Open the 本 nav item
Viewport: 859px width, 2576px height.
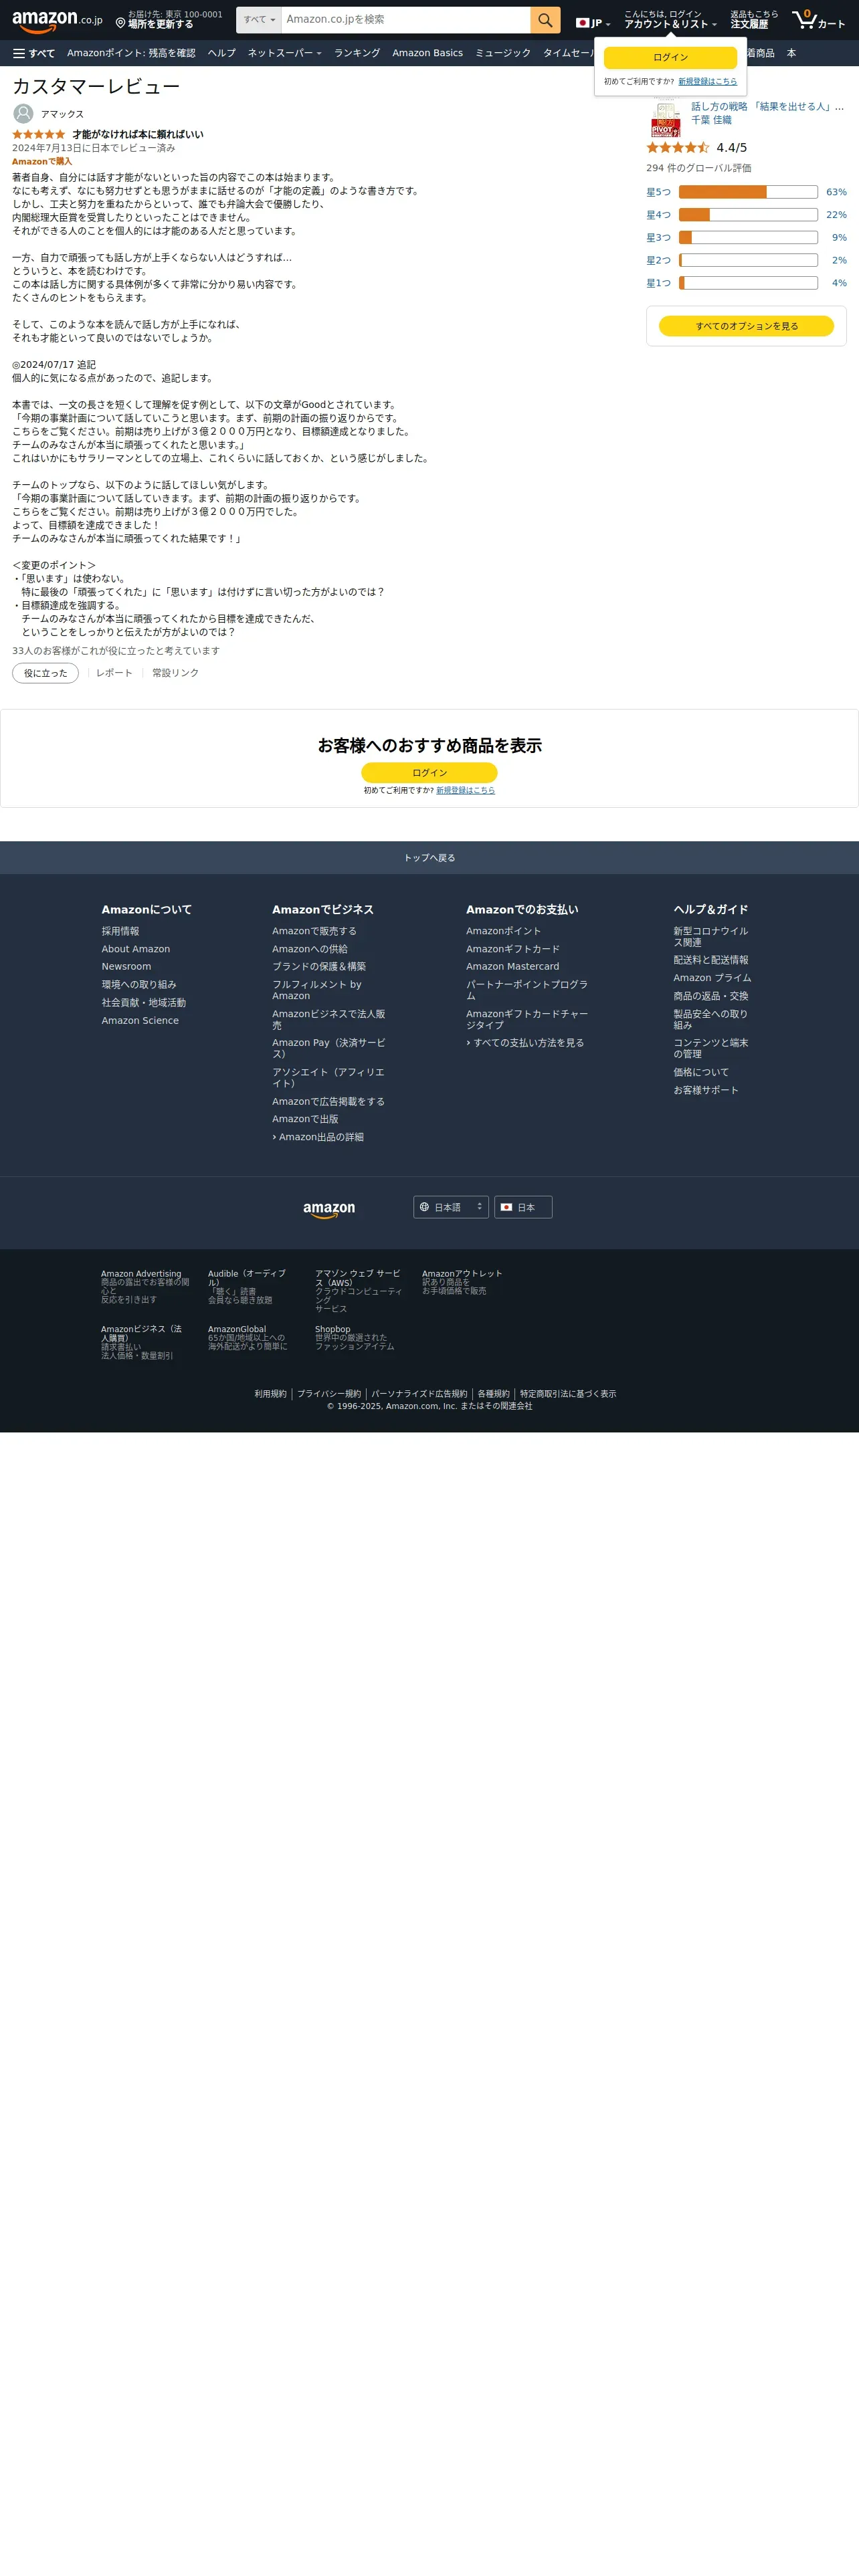click(791, 53)
